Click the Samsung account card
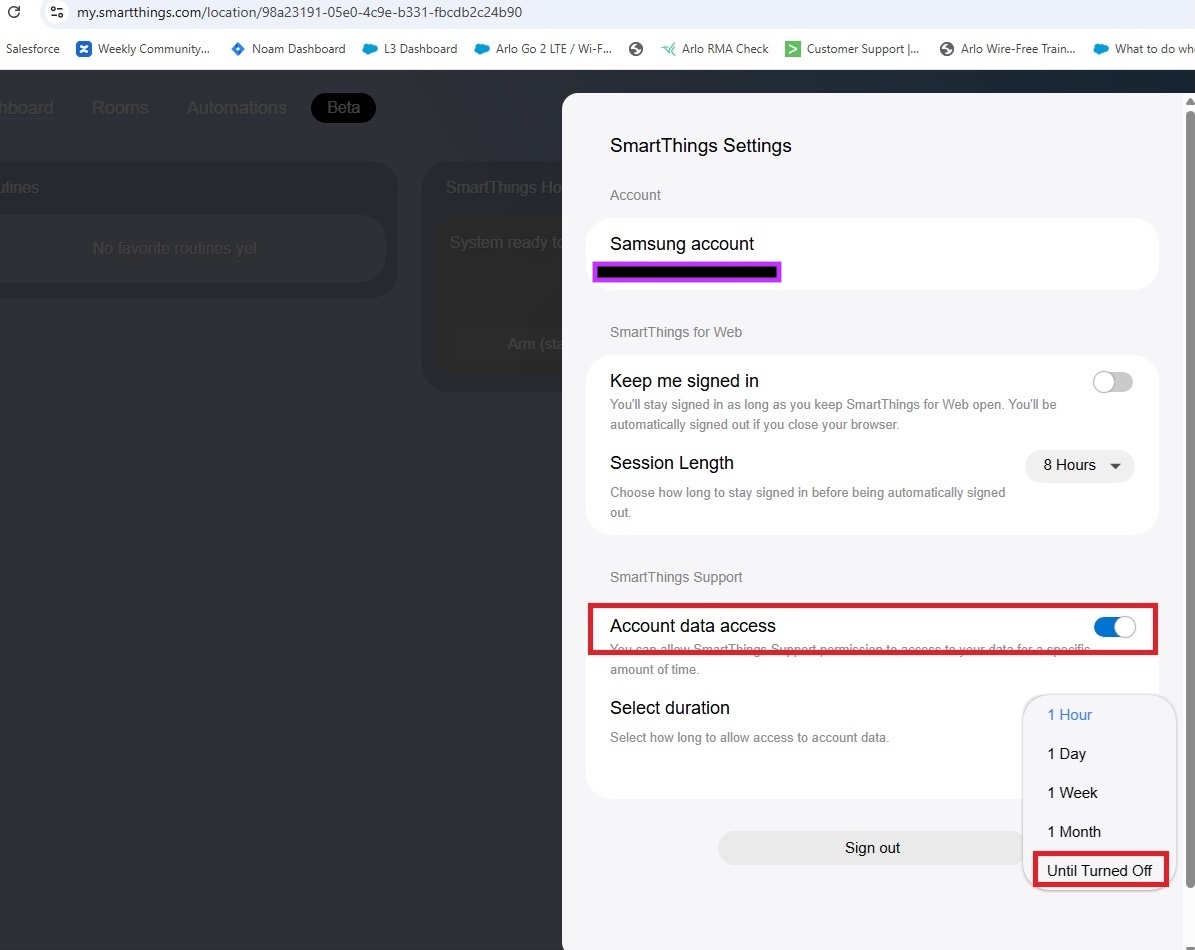 [872, 254]
